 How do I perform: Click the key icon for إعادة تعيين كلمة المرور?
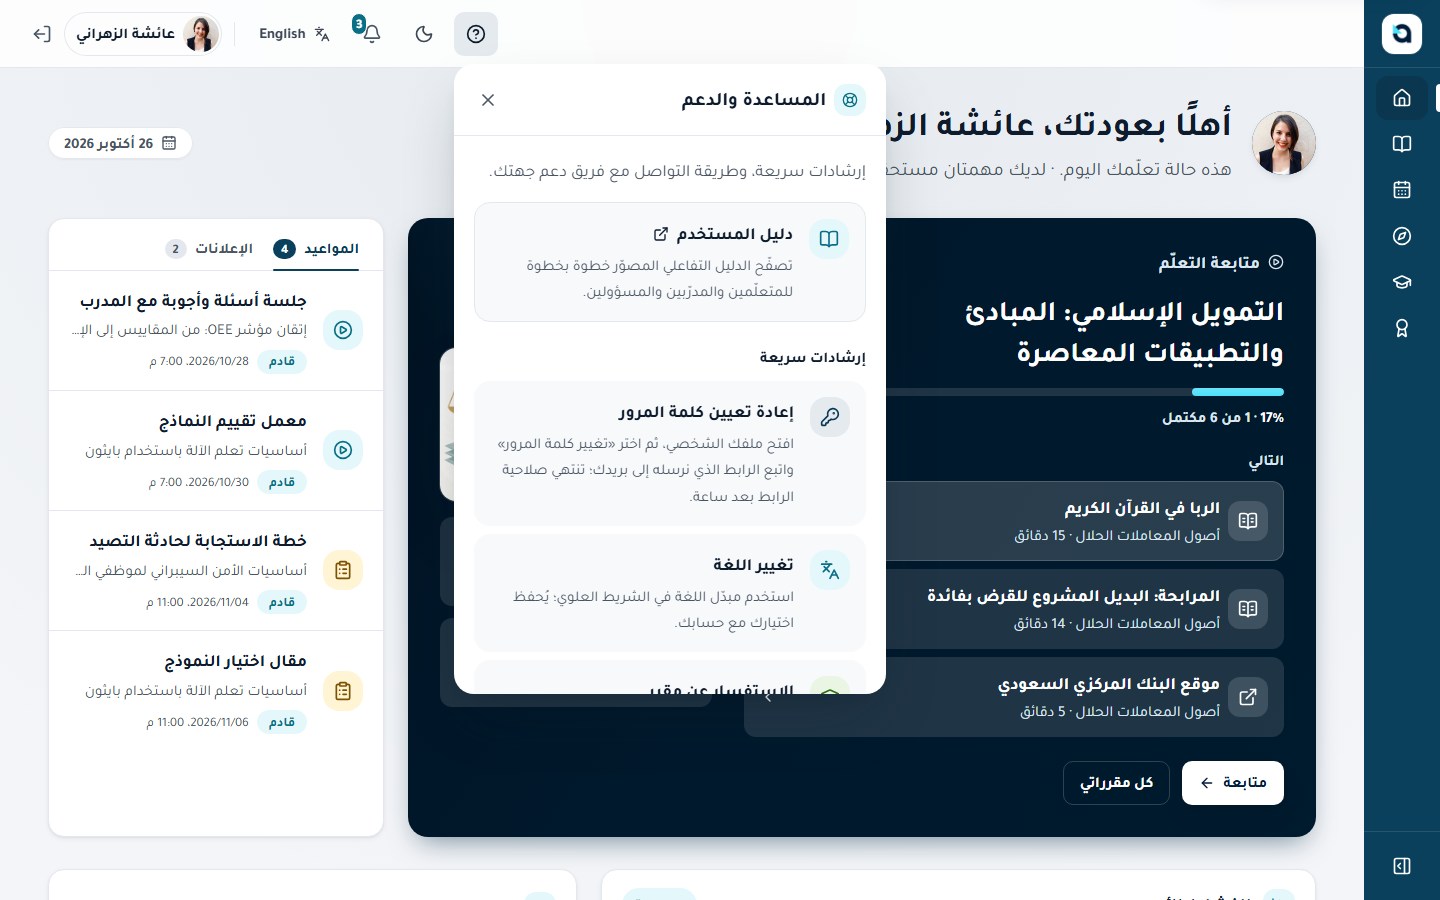[x=830, y=416]
